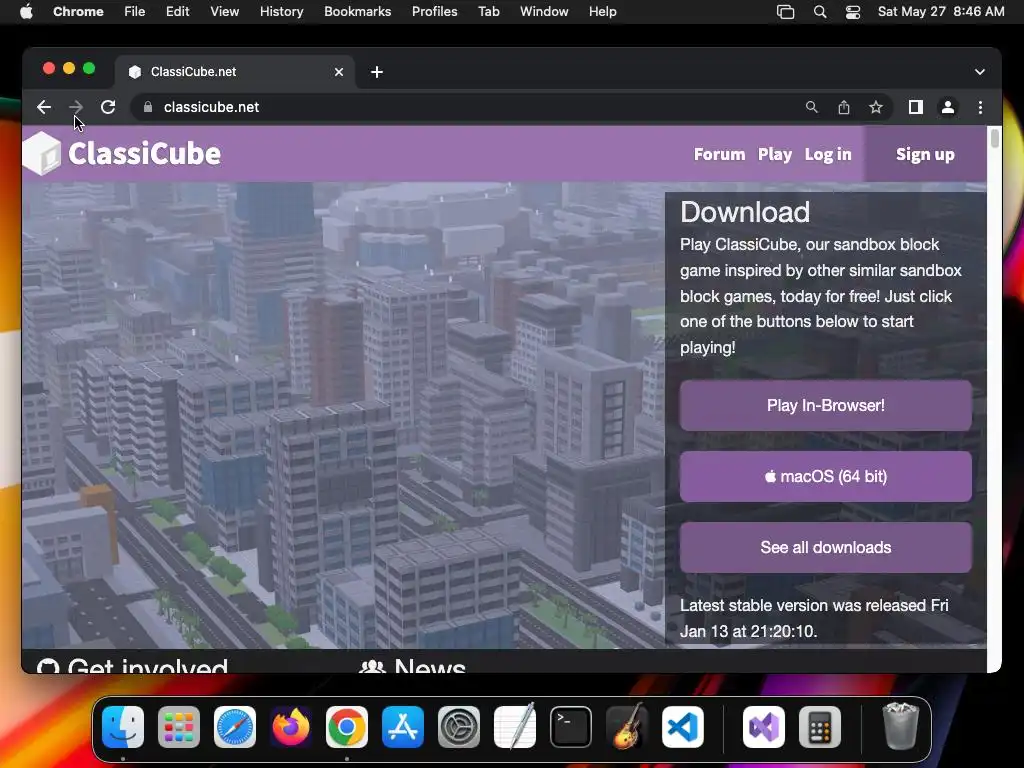The image size is (1024, 768).
Task: Open Control Center in menu bar
Action: pyautogui.click(x=853, y=12)
